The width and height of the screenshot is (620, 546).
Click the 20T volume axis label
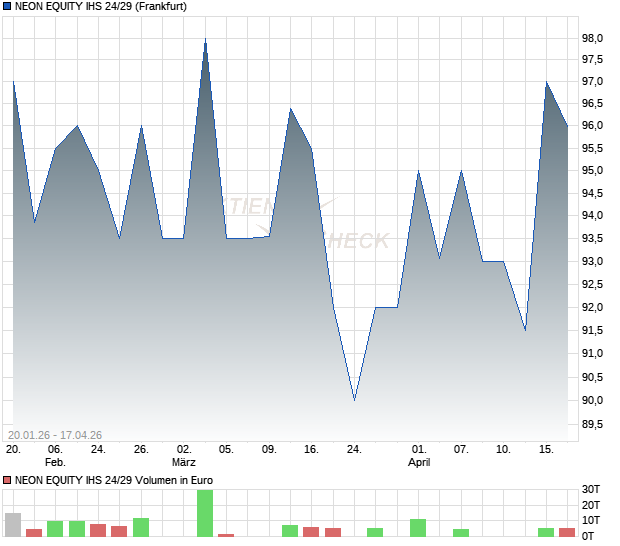(x=591, y=505)
